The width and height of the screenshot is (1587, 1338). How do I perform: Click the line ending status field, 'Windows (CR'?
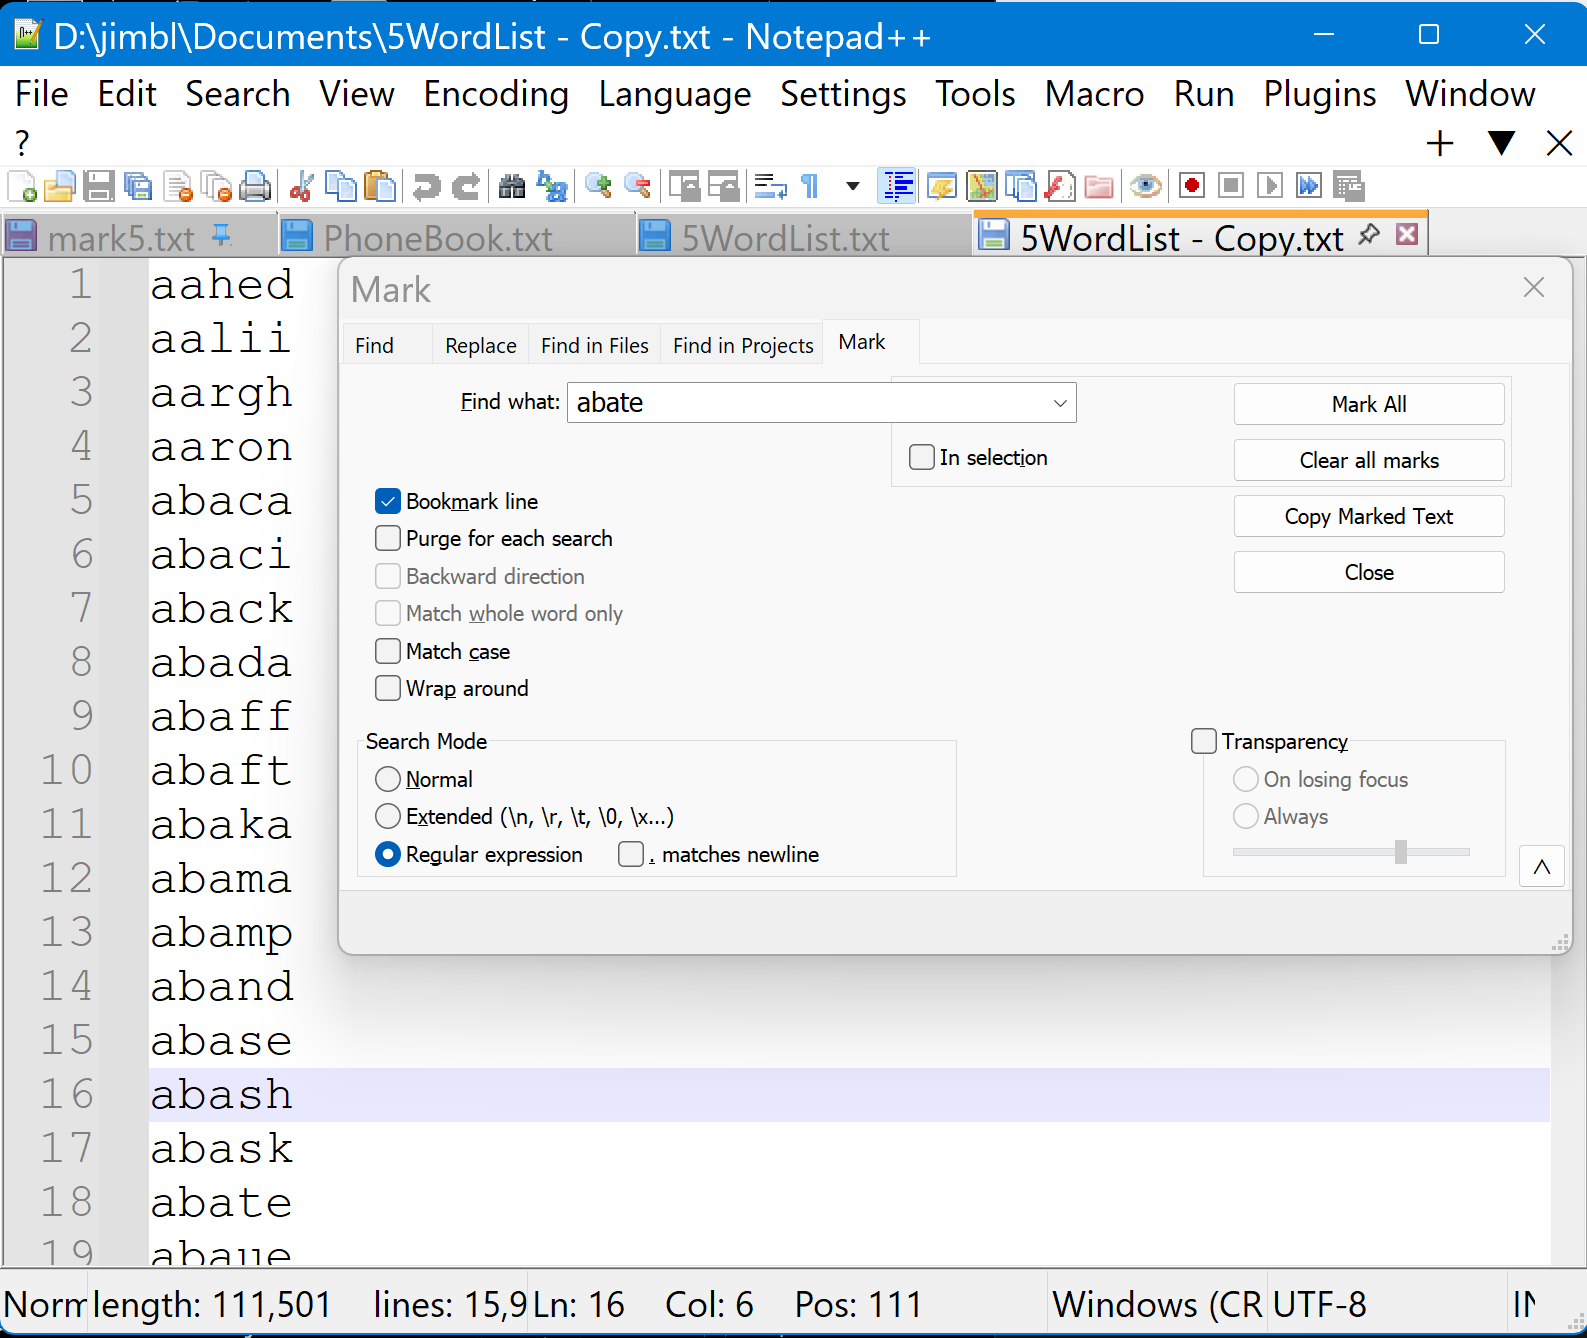[x=1157, y=1304]
